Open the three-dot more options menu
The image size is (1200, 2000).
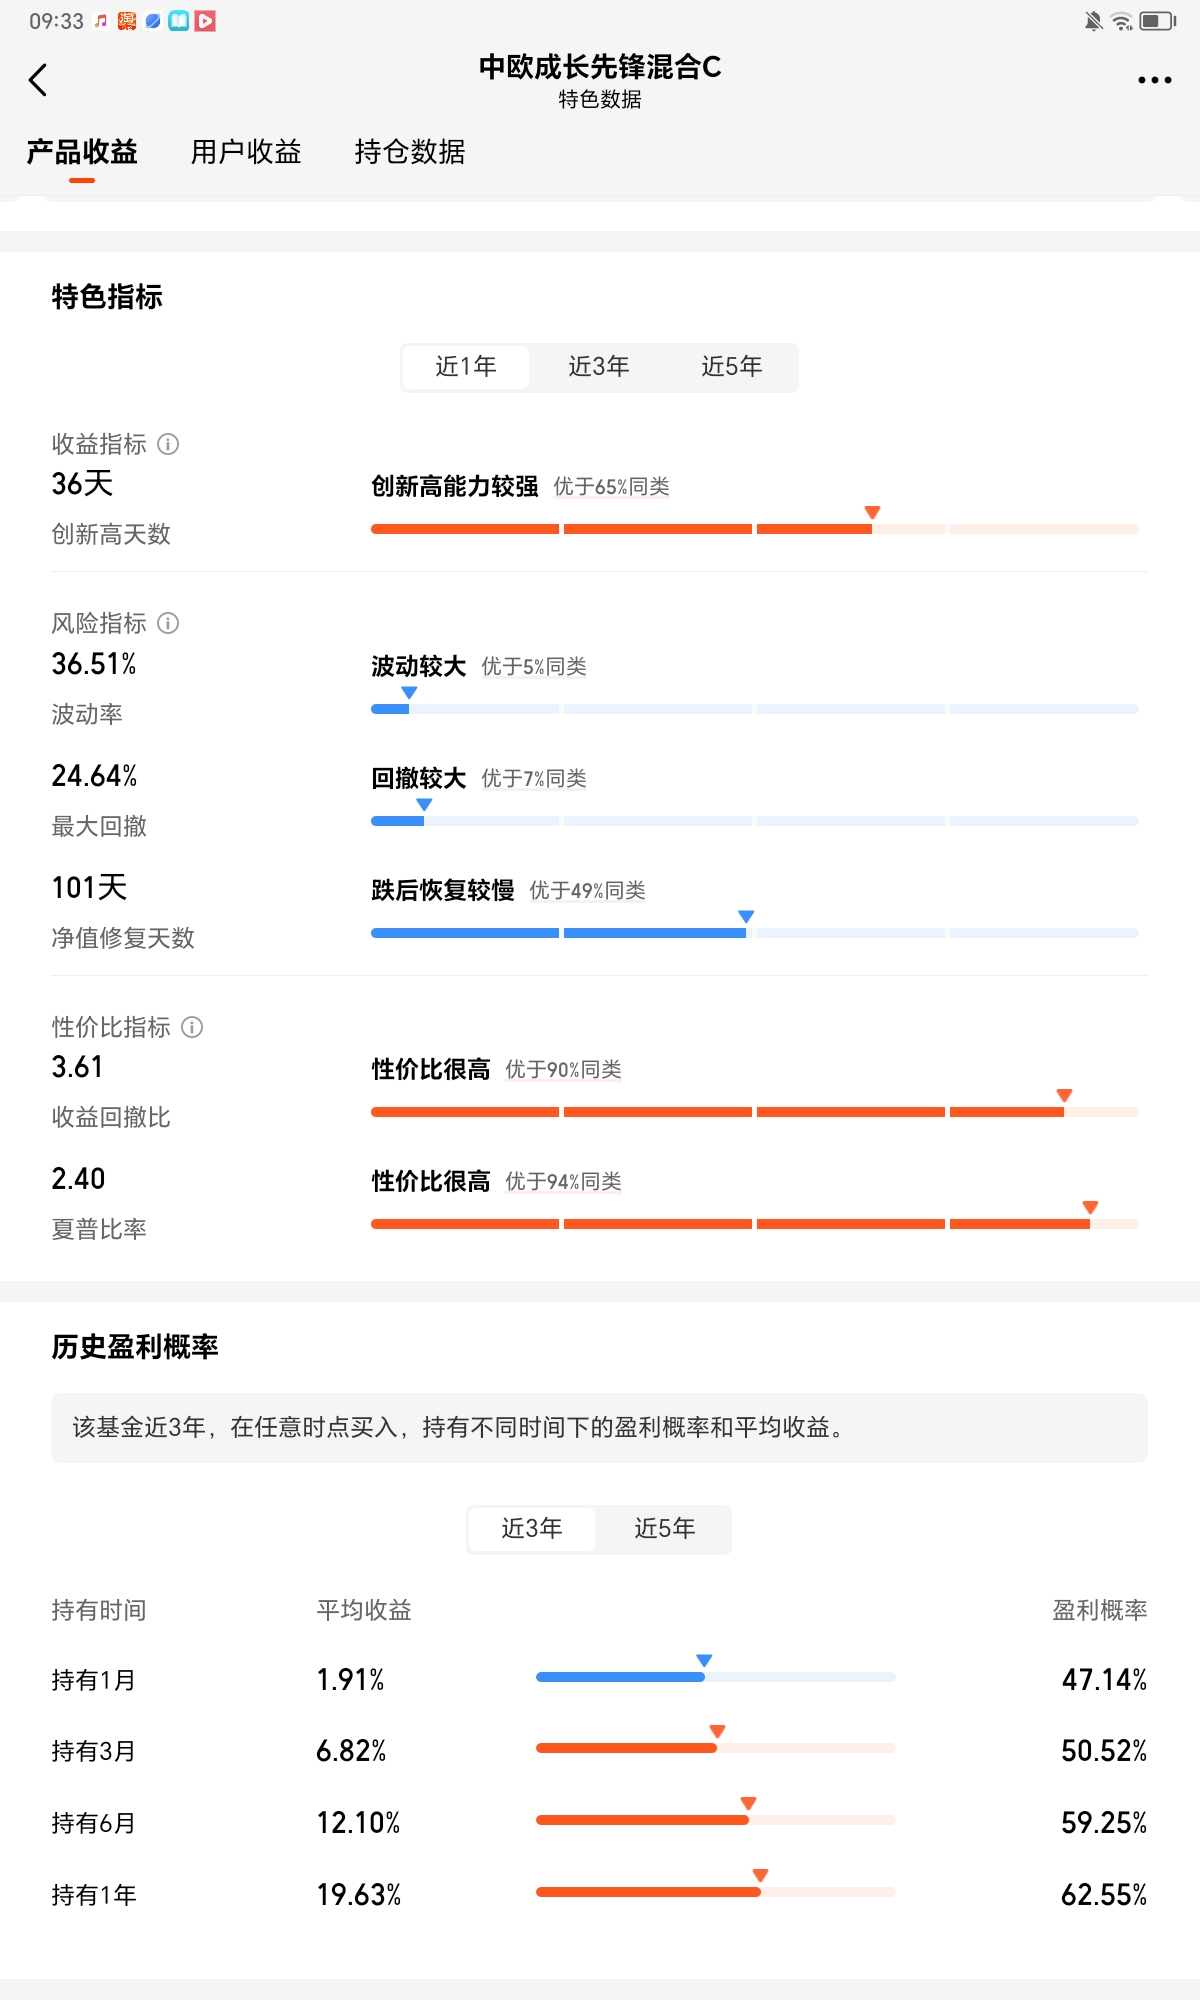[x=1154, y=80]
